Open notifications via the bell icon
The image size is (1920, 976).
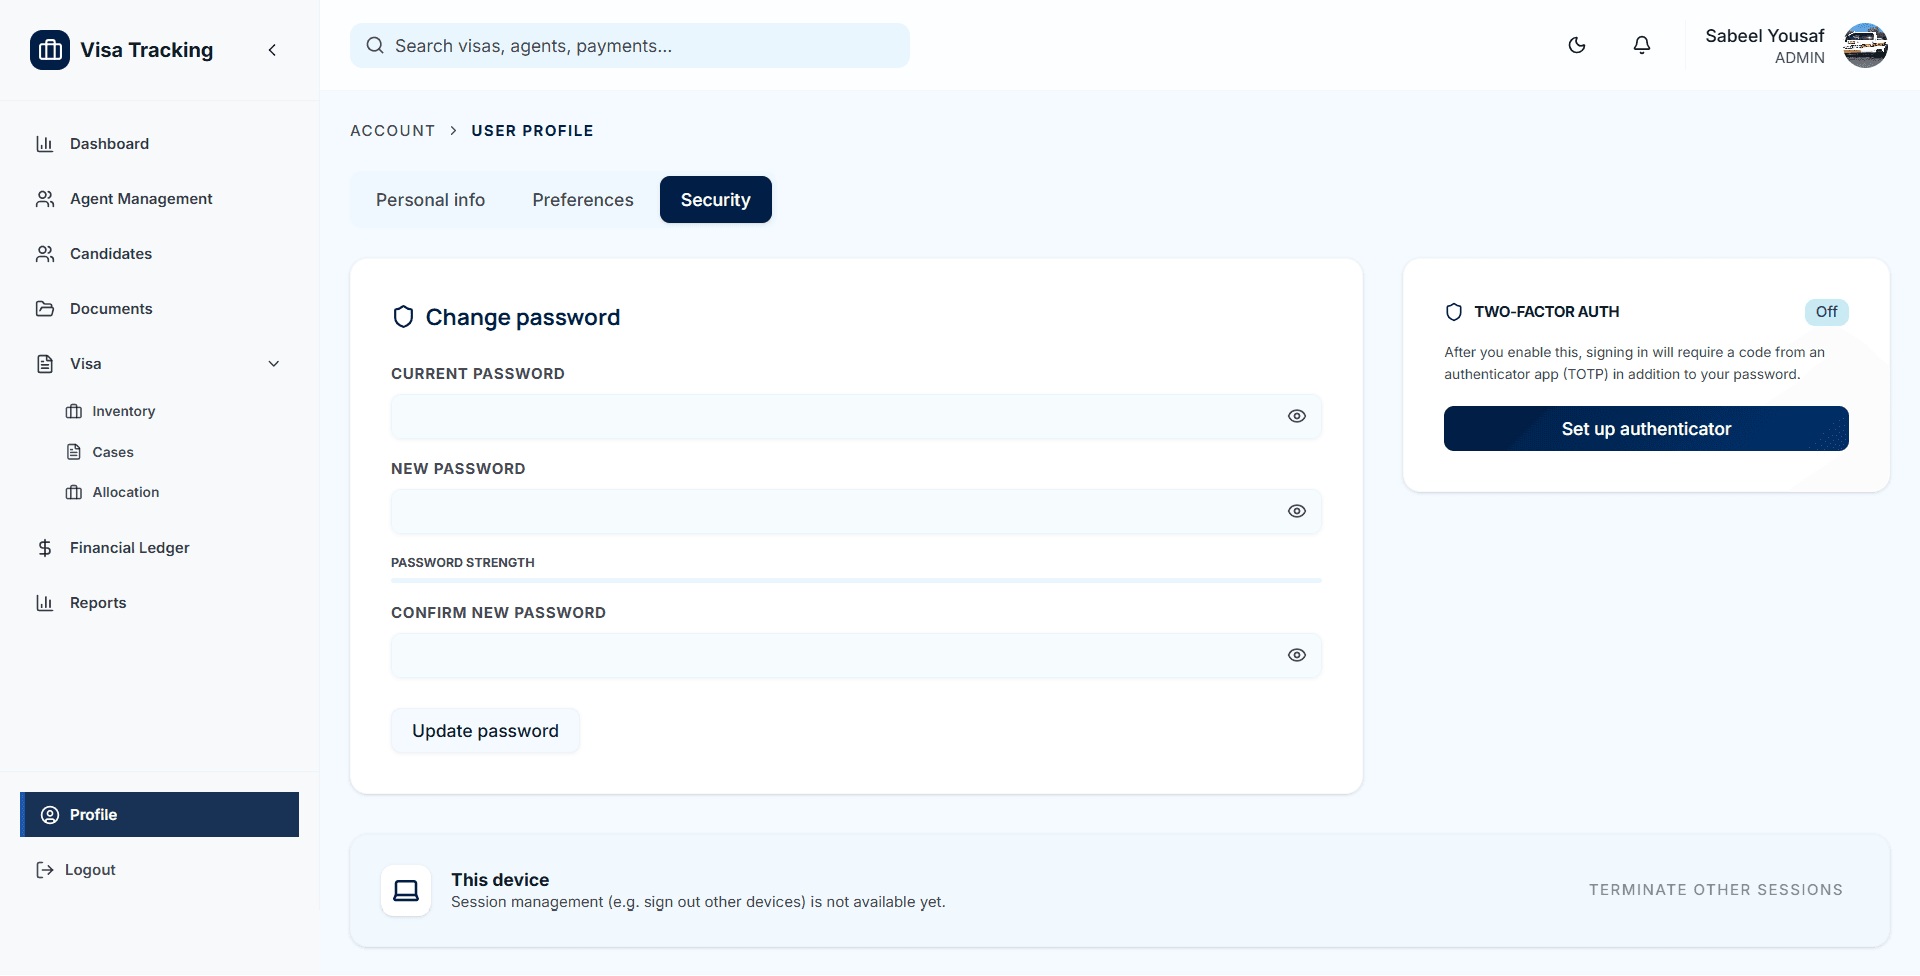(x=1642, y=45)
